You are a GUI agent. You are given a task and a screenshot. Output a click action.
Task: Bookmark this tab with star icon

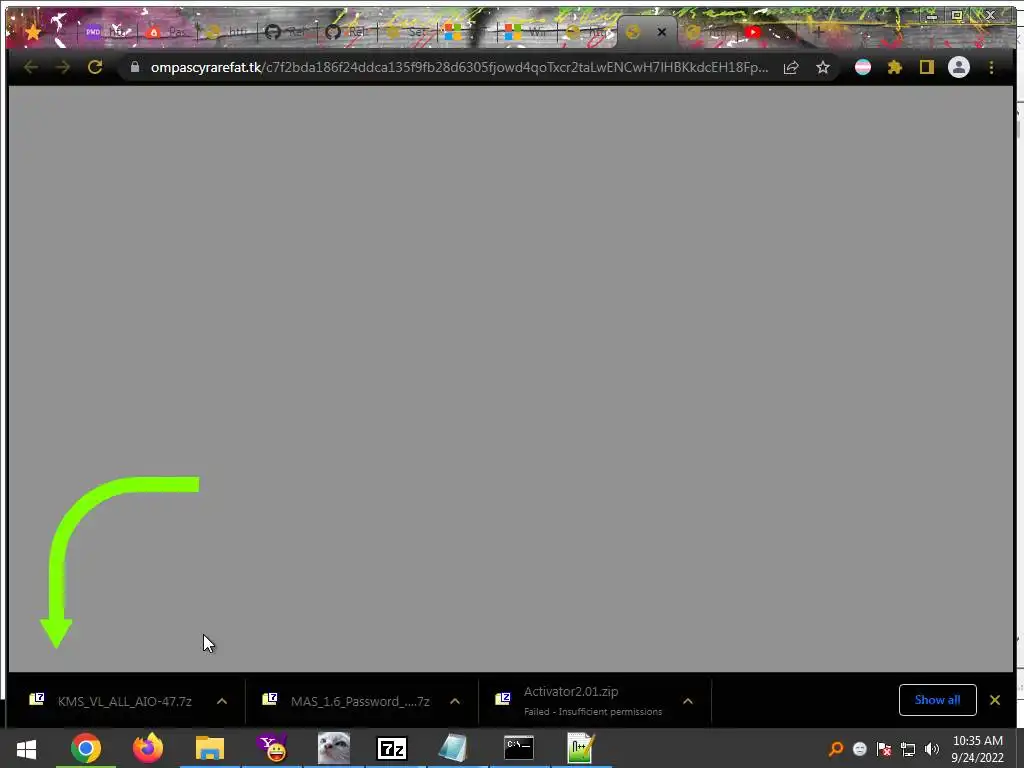pos(823,67)
